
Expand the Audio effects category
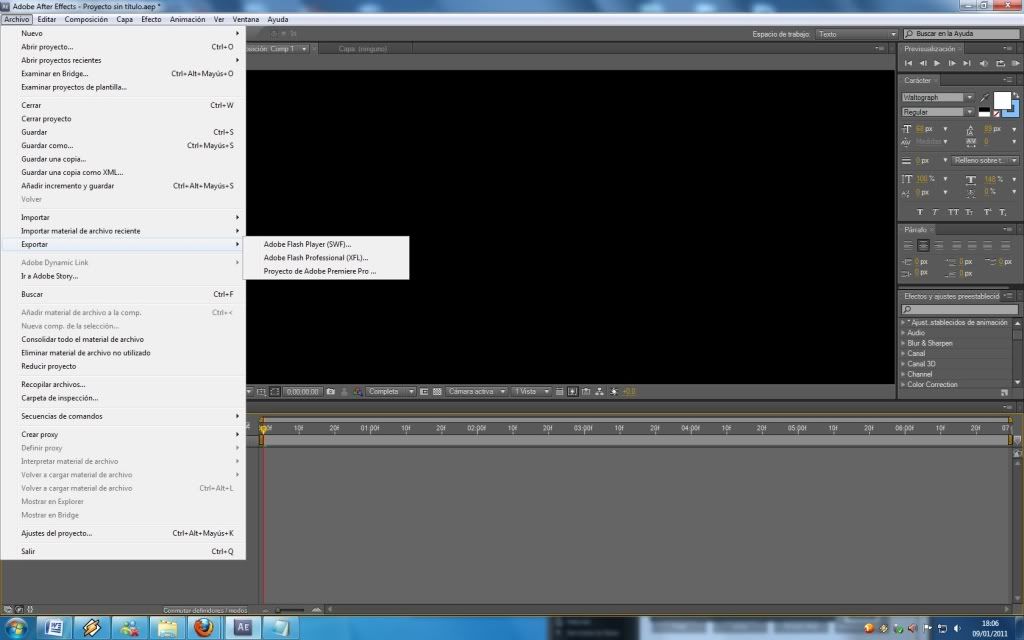pyautogui.click(x=903, y=332)
